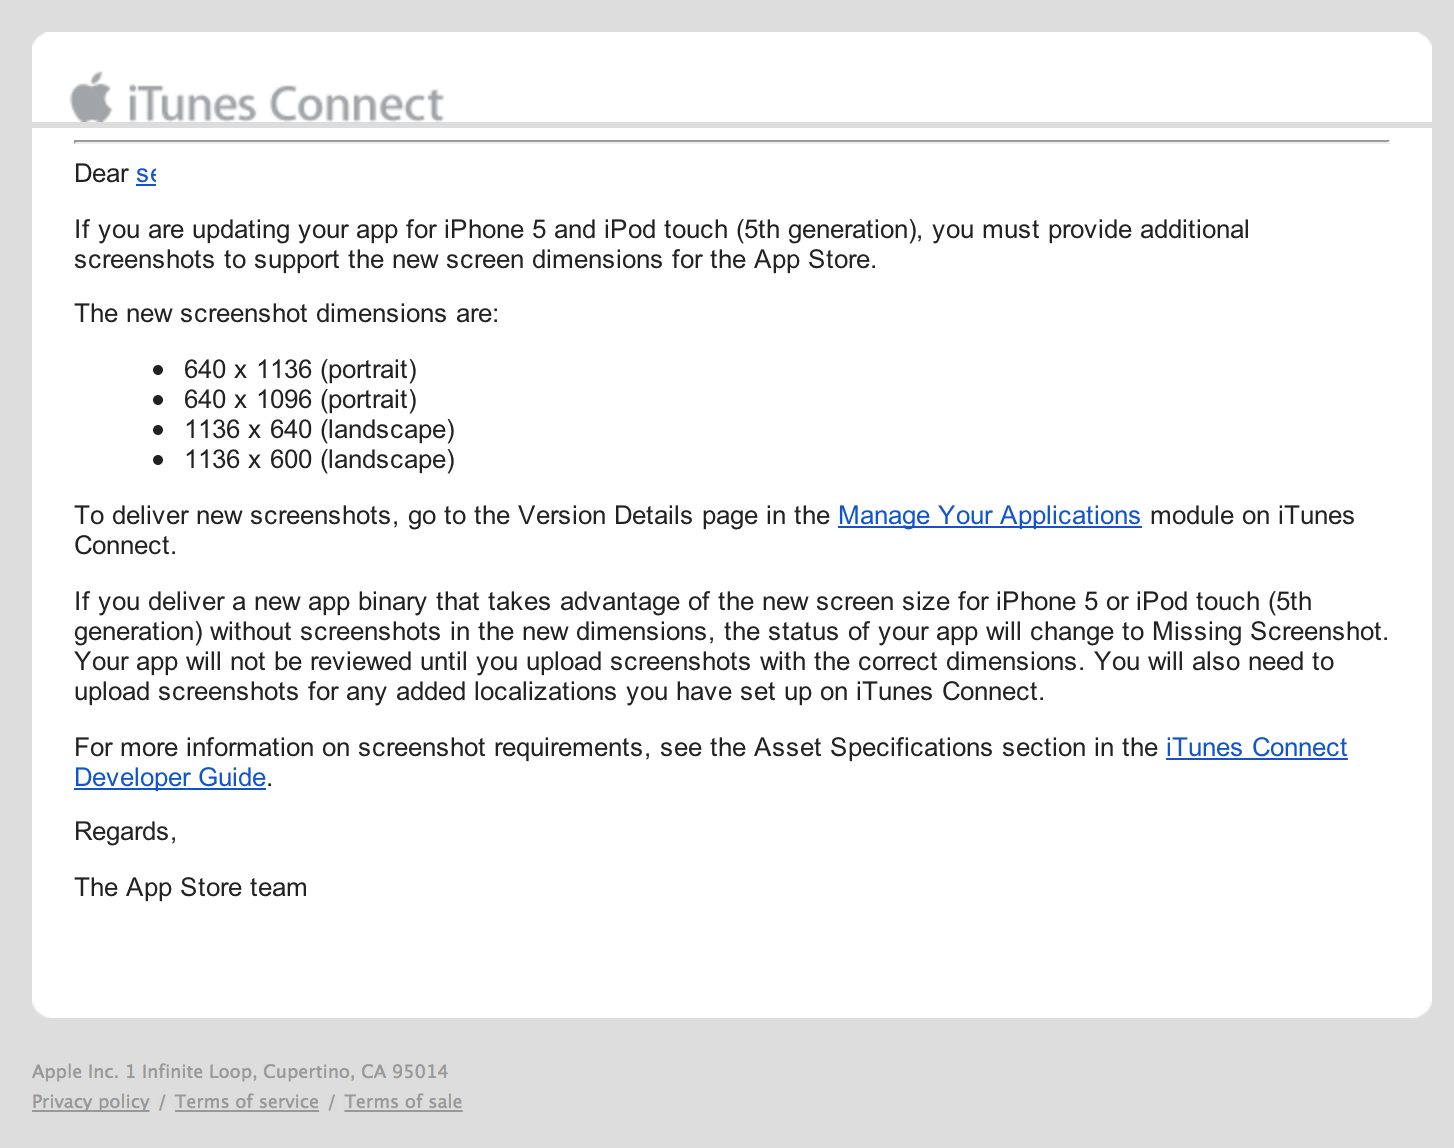
Task: Open the iTunes Connect Developer Guide link
Action: [x=1256, y=748]
